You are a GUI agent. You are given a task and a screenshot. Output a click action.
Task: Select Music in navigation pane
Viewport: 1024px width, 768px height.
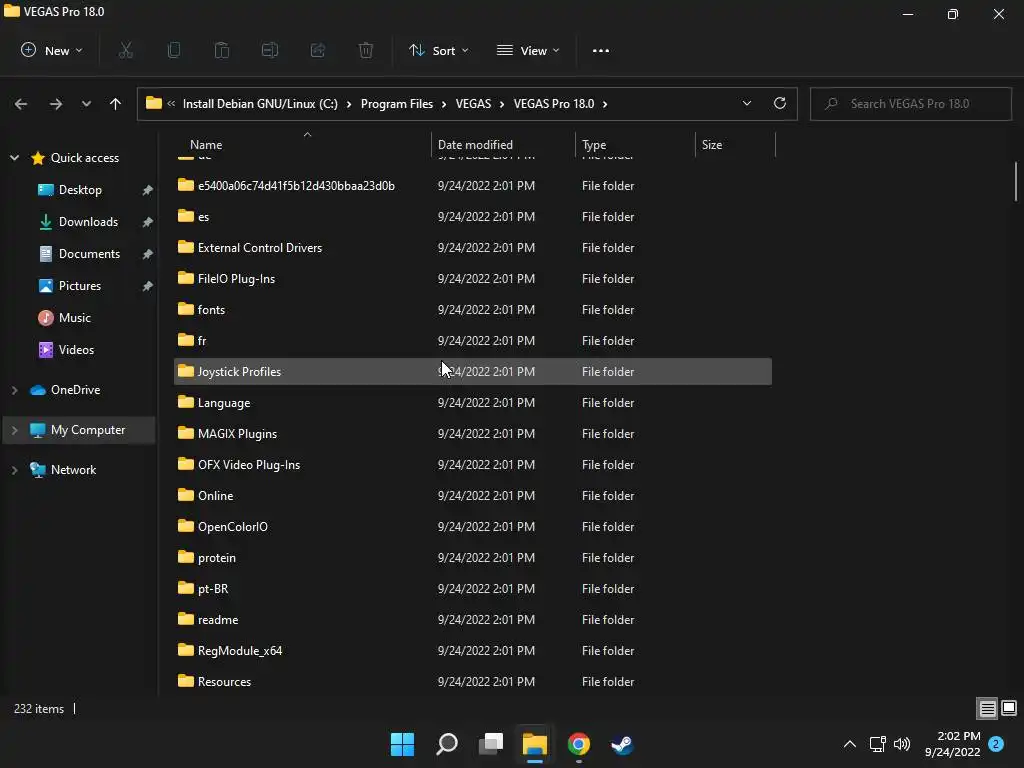point(74,317)
